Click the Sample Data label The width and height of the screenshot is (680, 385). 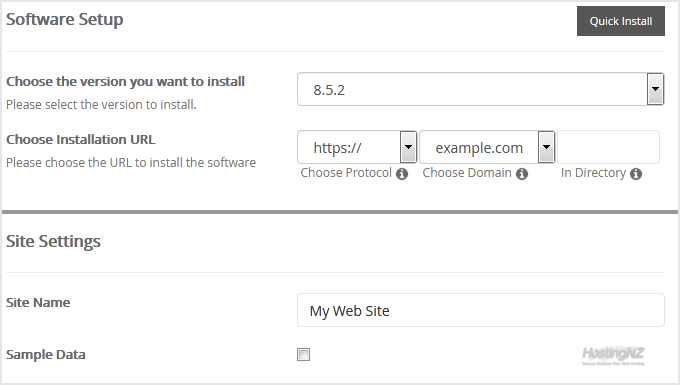[x=46, y=355]
